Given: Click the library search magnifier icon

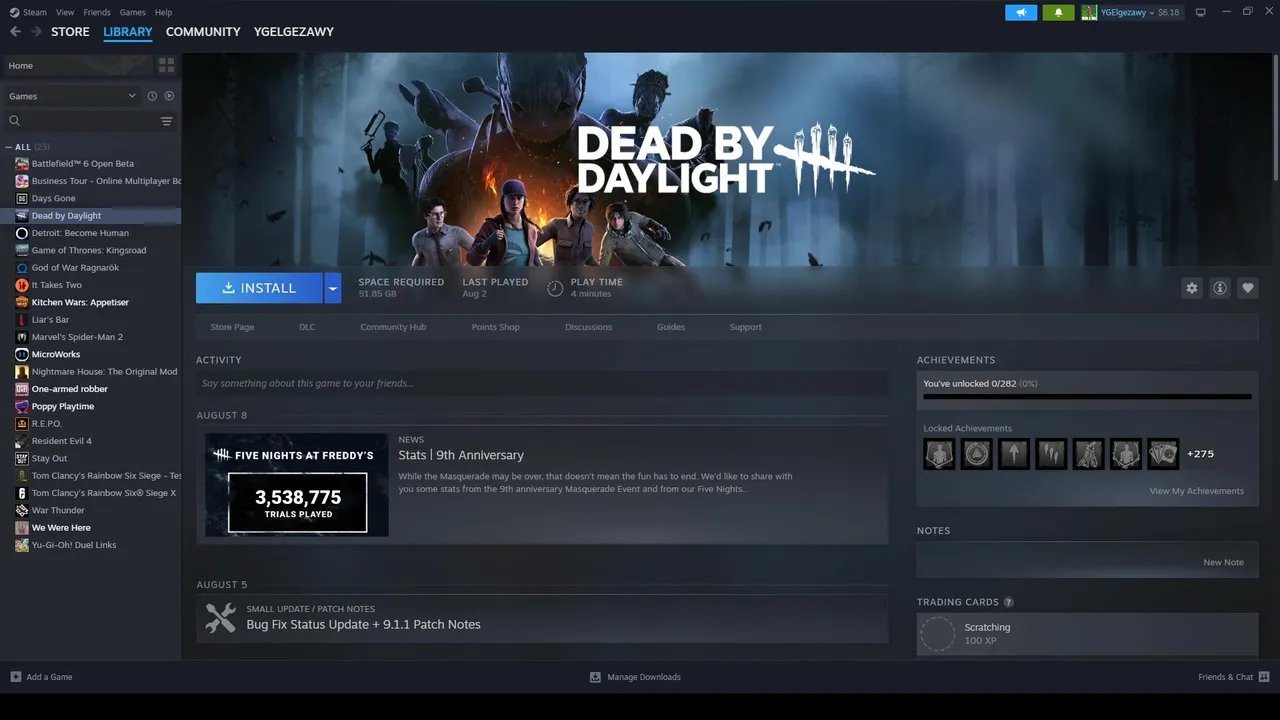Looking at the screenshot, I should pyautogui.click(x=15, y=121).
